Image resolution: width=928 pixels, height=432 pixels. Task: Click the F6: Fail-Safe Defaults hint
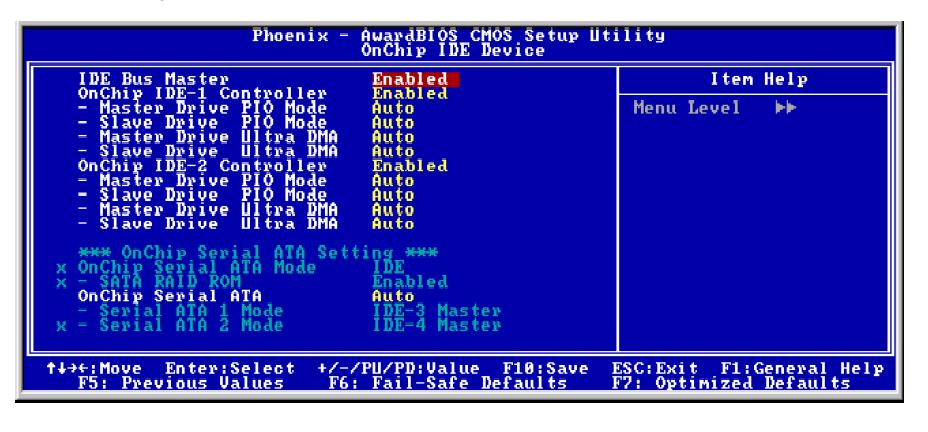pos(447,383)
